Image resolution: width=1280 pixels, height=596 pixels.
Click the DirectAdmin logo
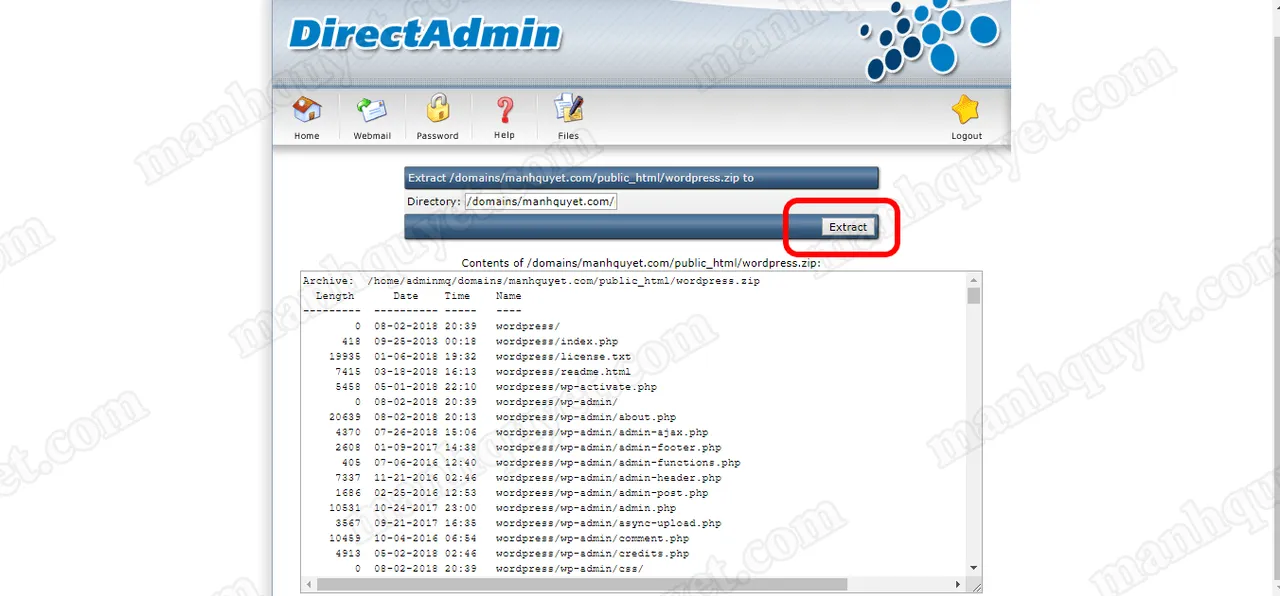[x=425, y=33]
